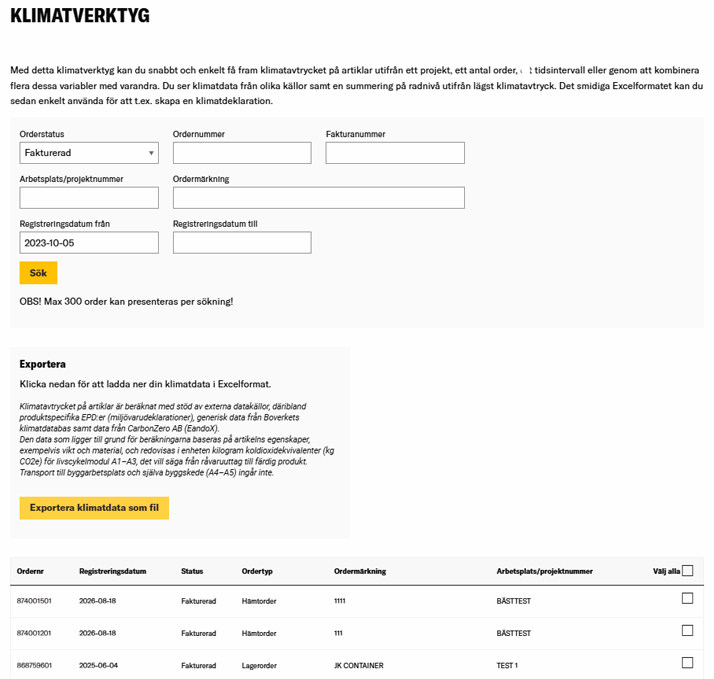714x679 pixels.
Task: Open the Orderstatus dropdown showing Fakturerad
Action: (89, 153)
